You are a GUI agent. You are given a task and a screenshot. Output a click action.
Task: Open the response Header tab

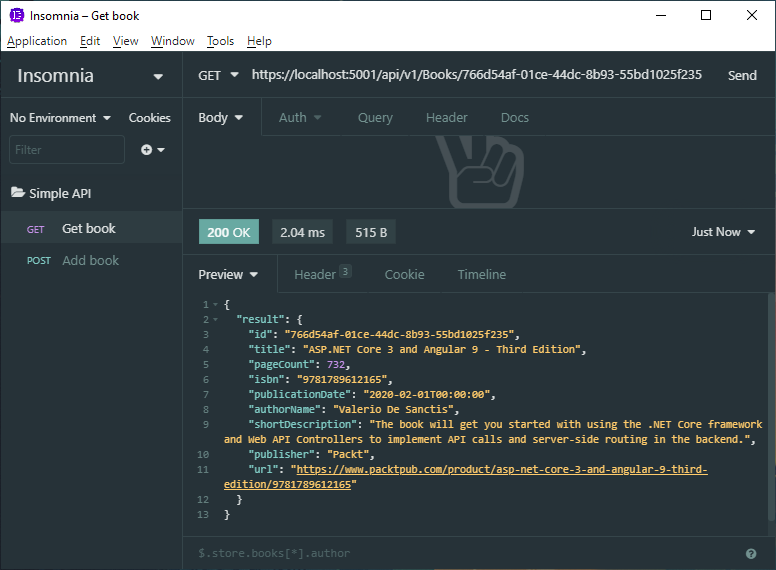tap(323, 274)
